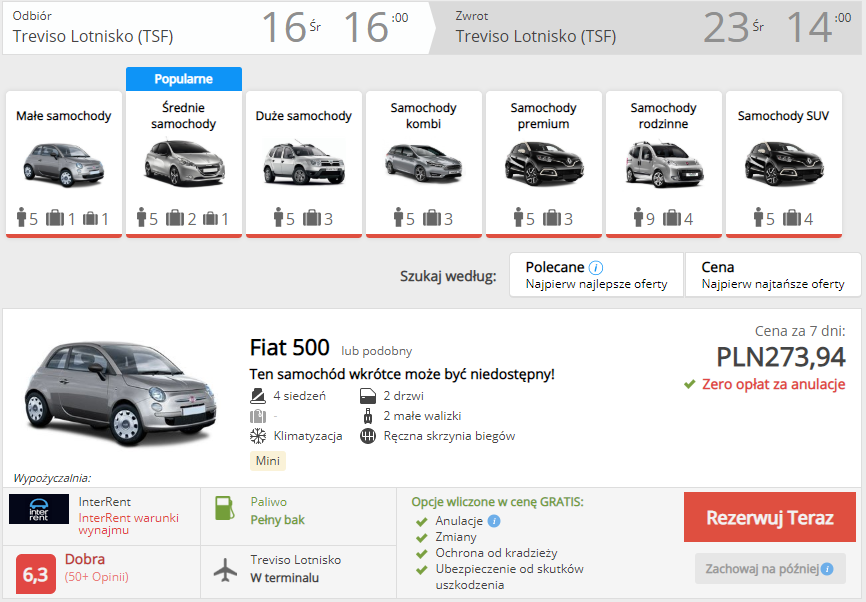The height and width of the screenshot is (602, 866).
Task: Click the W terminalu location text
Action: [x=284, y=578]
